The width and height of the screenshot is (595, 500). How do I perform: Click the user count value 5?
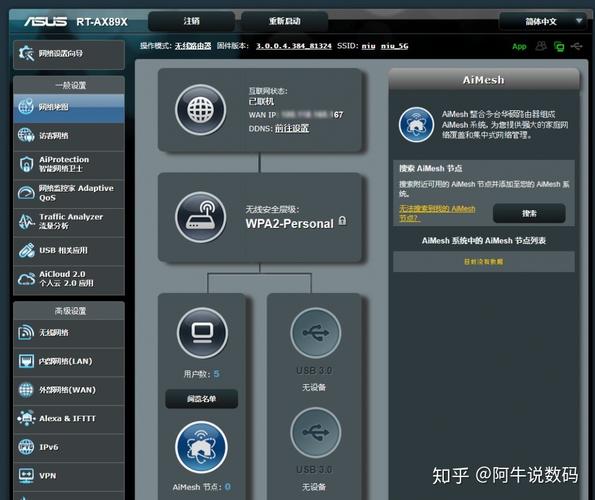[216, 374]
